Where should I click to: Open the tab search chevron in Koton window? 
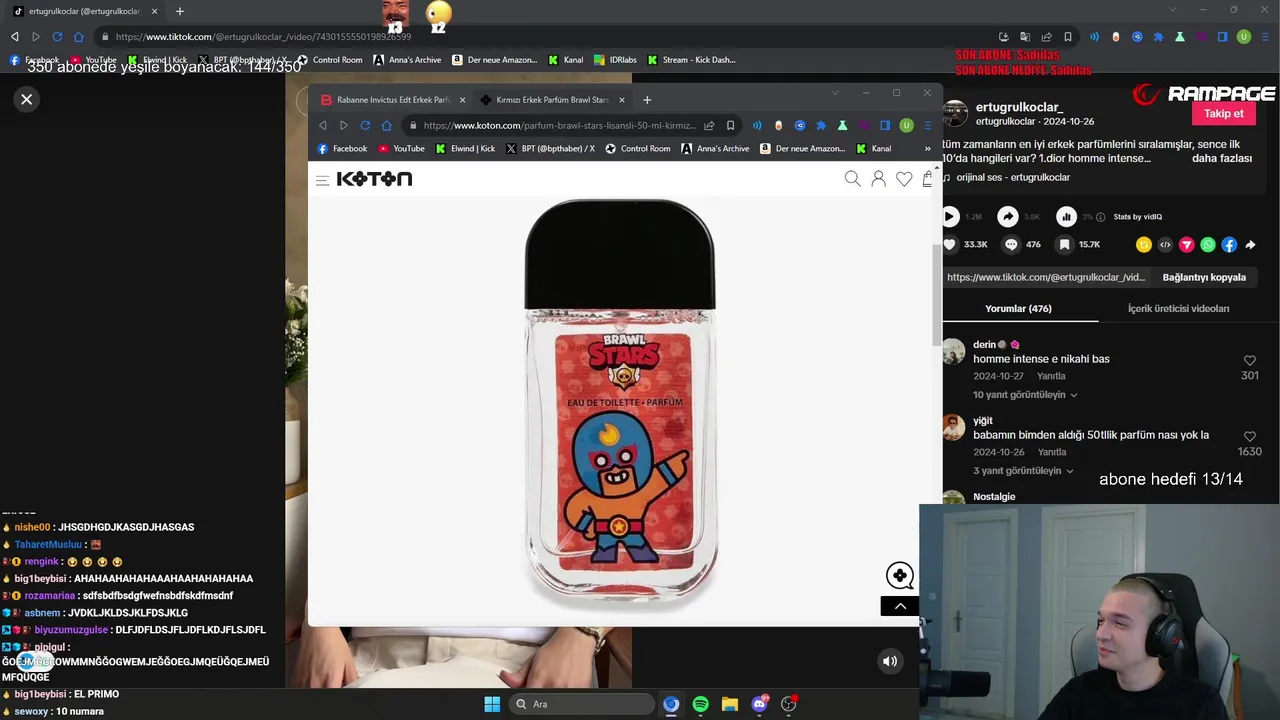(835, 93)
